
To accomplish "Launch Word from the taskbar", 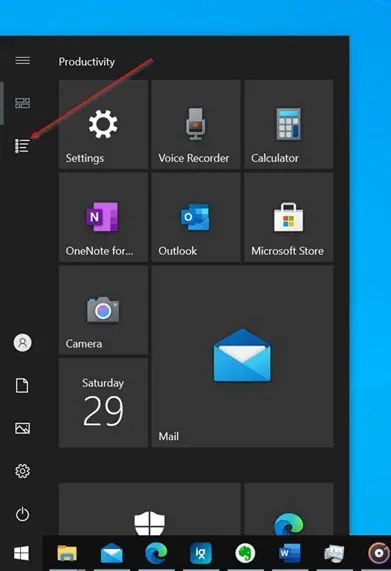I will (x=290, y=554).
